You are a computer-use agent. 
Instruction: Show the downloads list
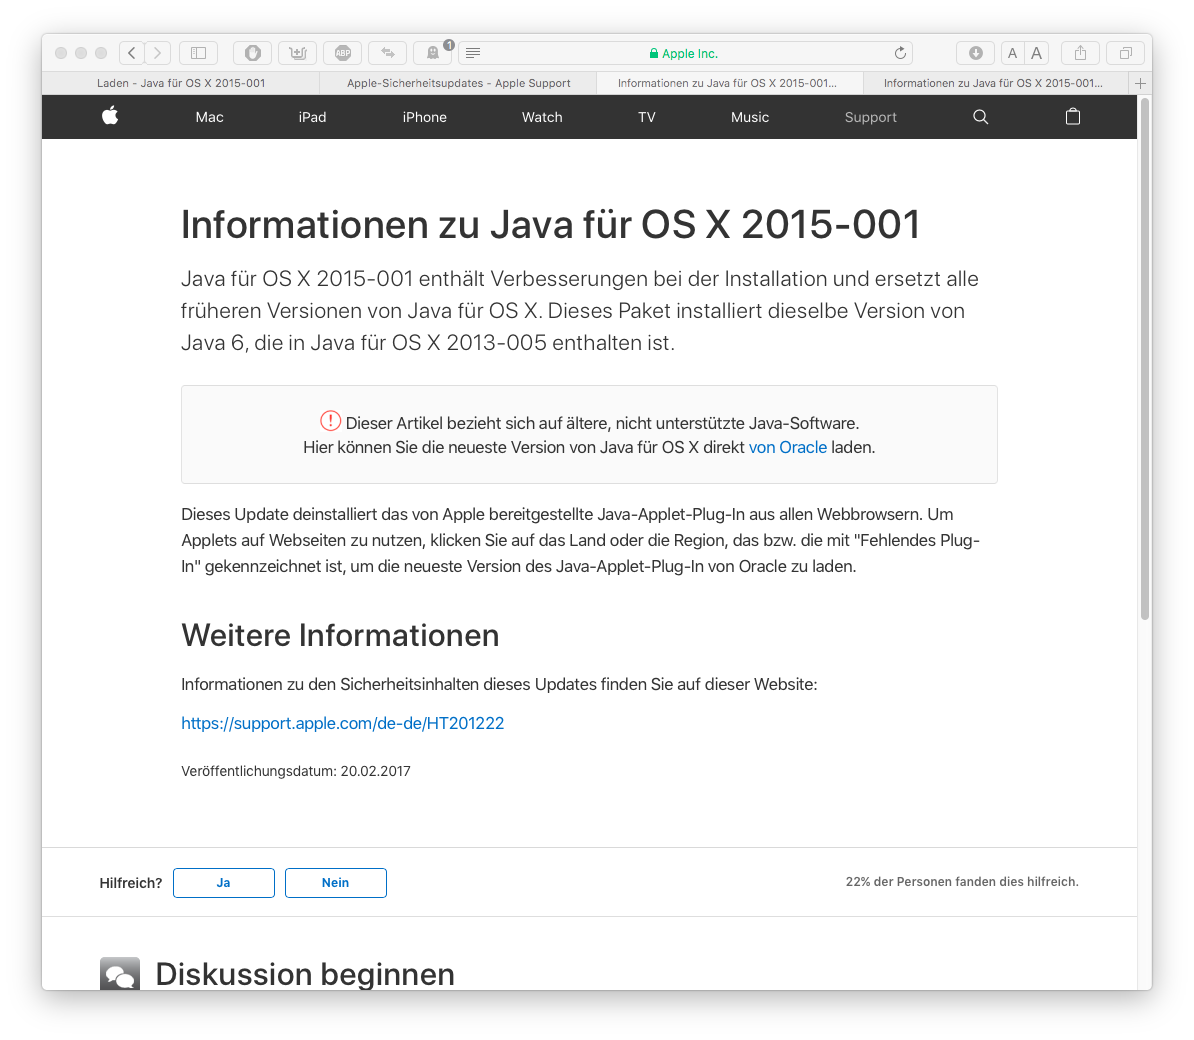[x=975, y=53]
